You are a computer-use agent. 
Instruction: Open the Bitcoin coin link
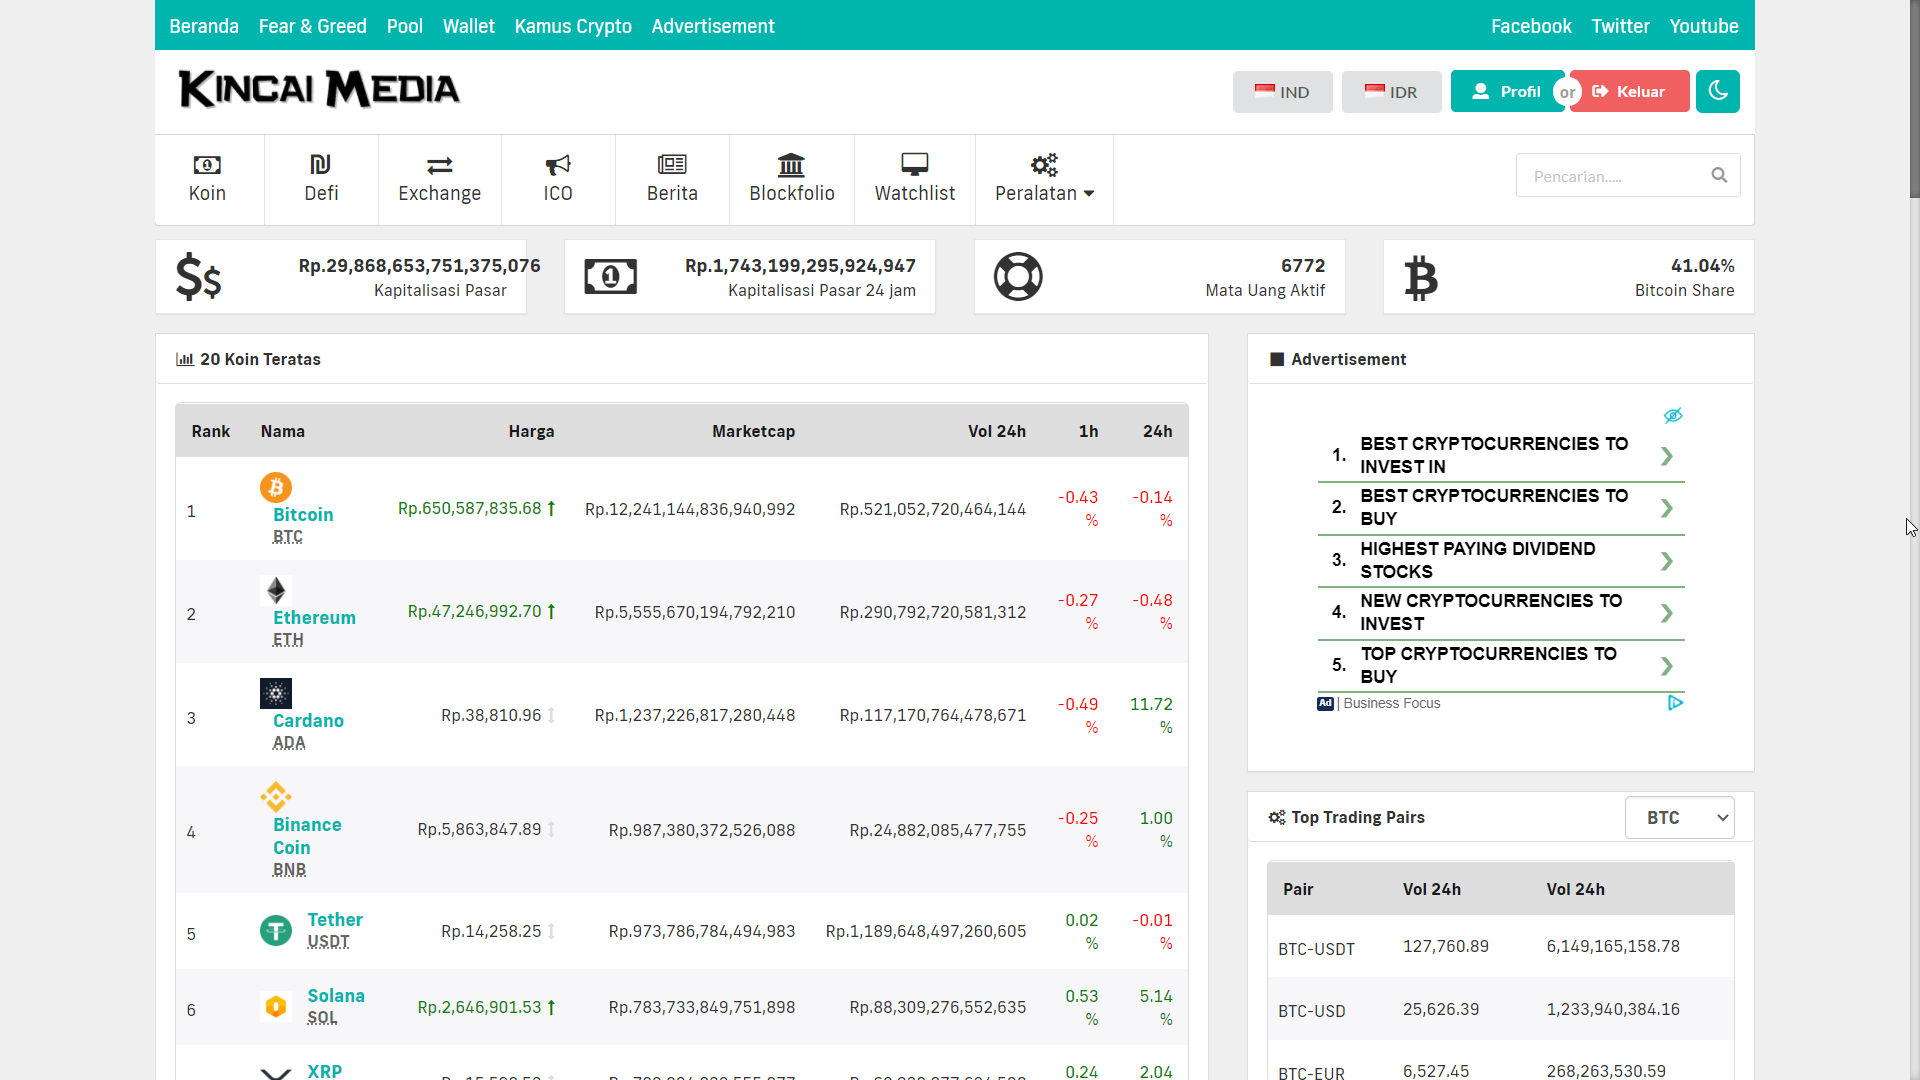pyautogui.click(x=303, y=514)
